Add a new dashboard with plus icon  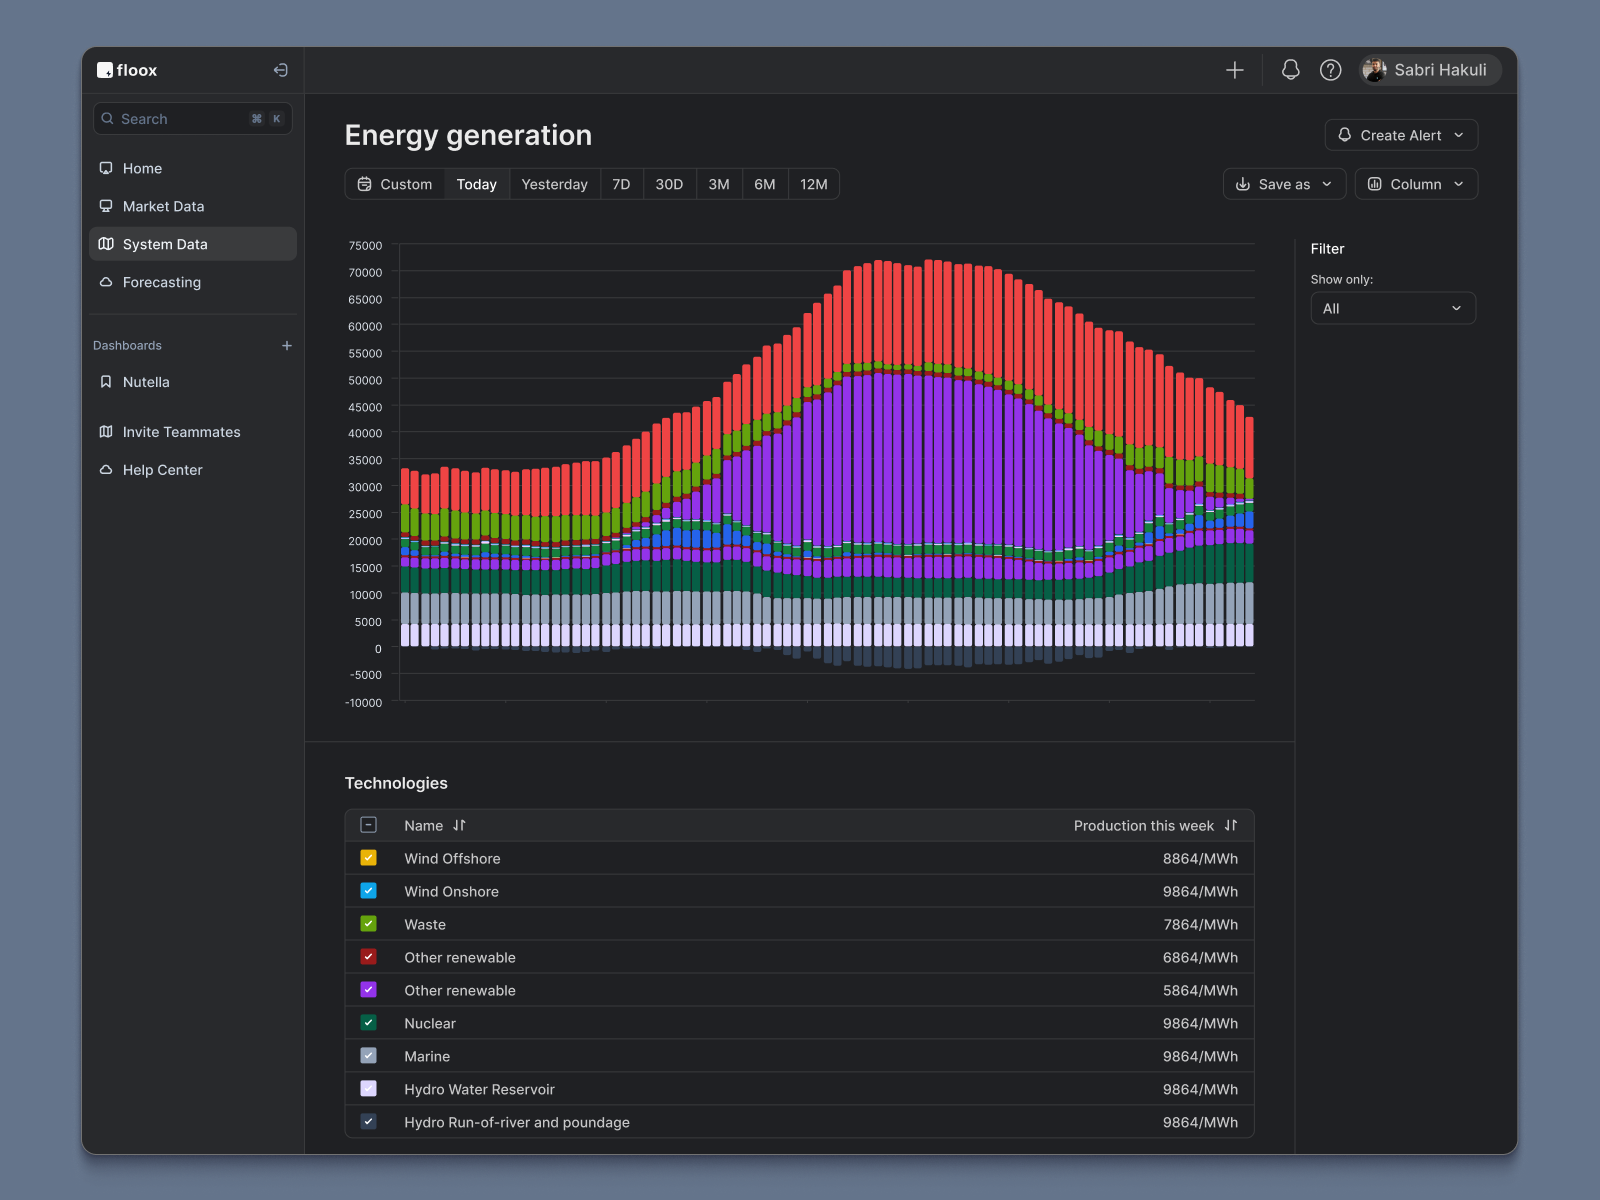tap(287, 346)
